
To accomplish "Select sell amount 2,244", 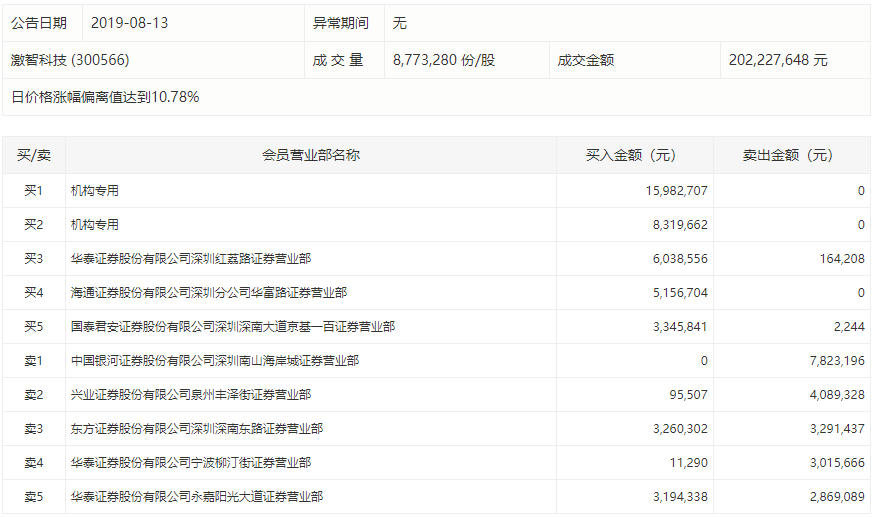I will (x=849, y=326).
